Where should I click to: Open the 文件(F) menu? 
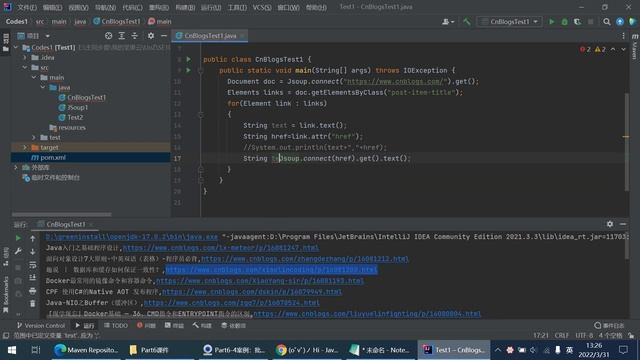(27, 7)
